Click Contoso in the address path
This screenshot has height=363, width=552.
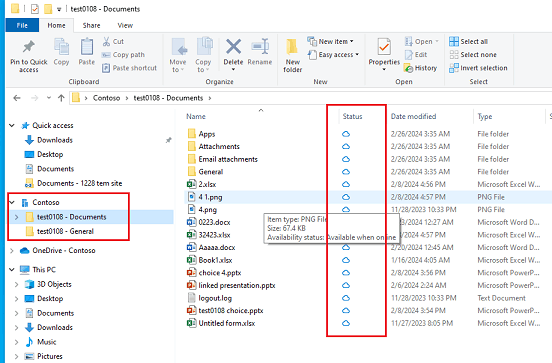point(106,98)
